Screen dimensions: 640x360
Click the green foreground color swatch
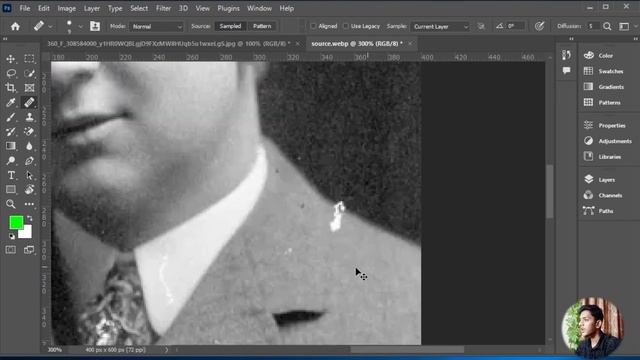click(x=16, y=222)
